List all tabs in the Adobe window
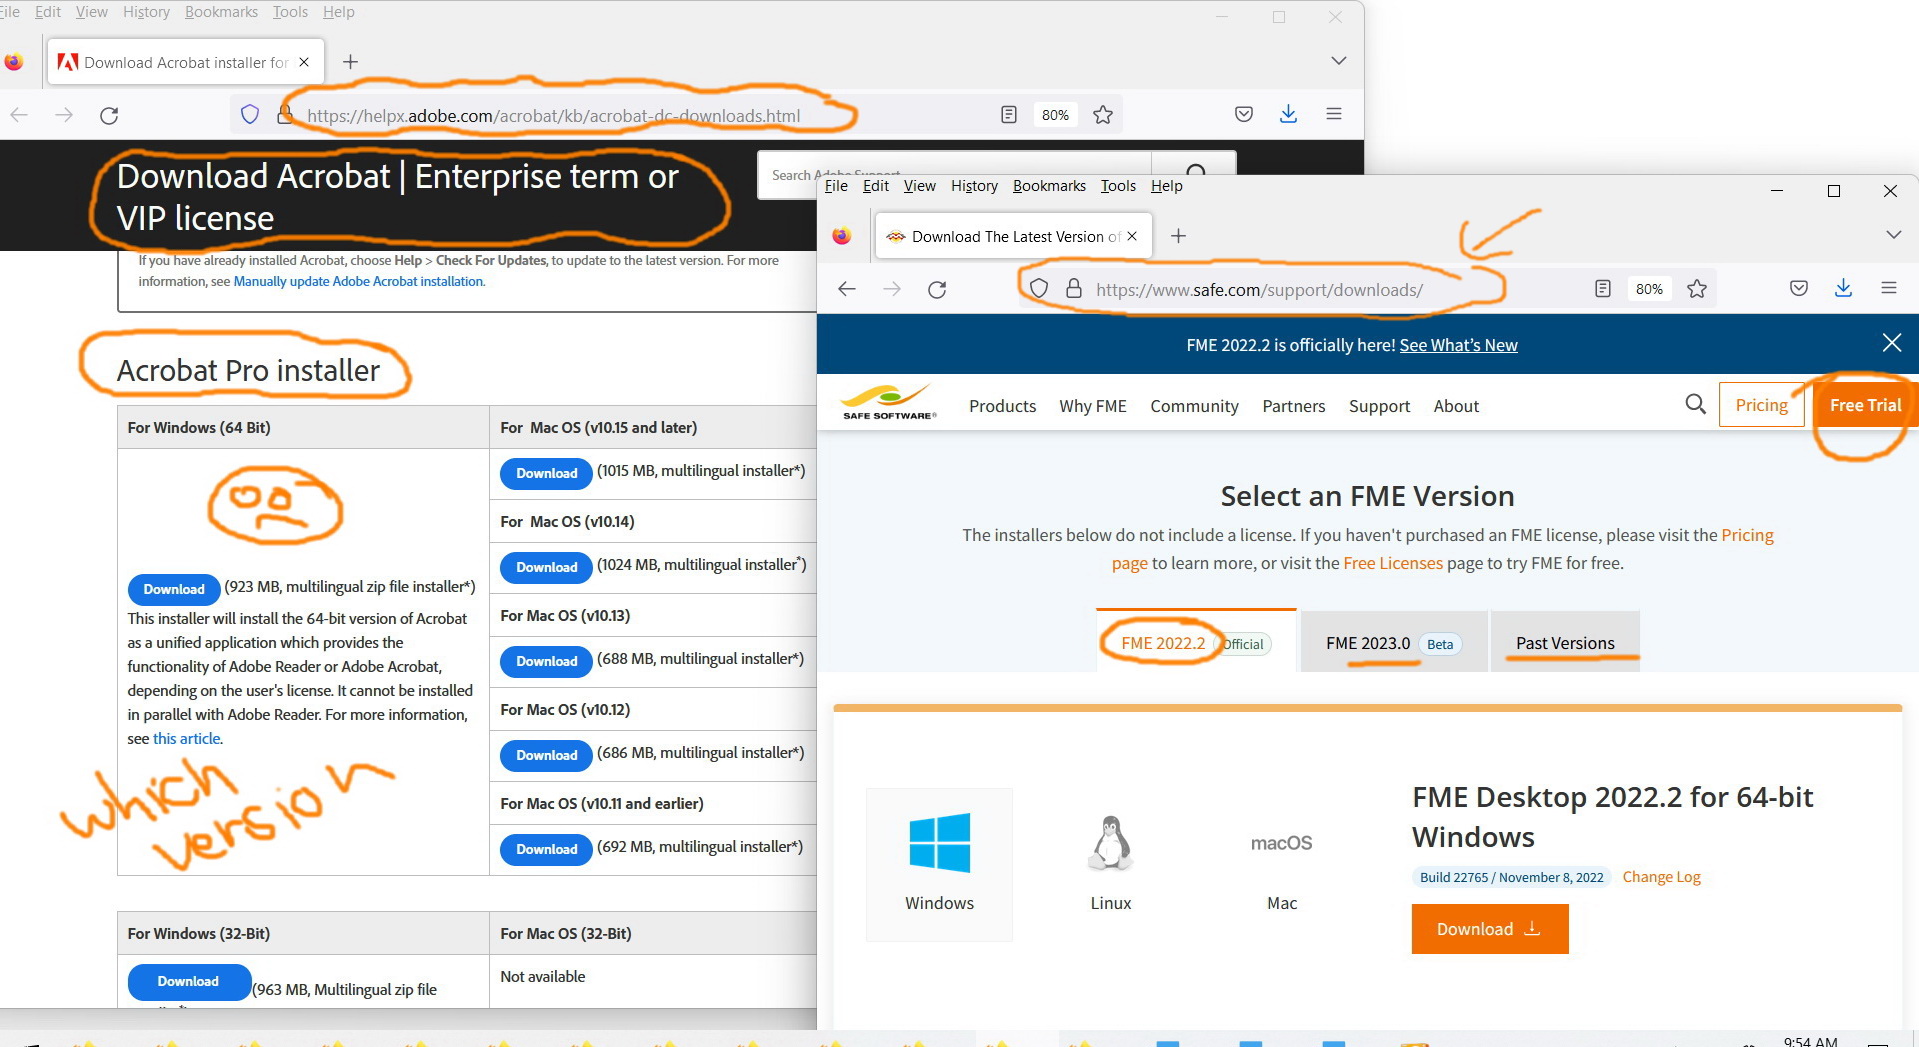The height and width of the screenshot is (1047, 1919). 1338,61
